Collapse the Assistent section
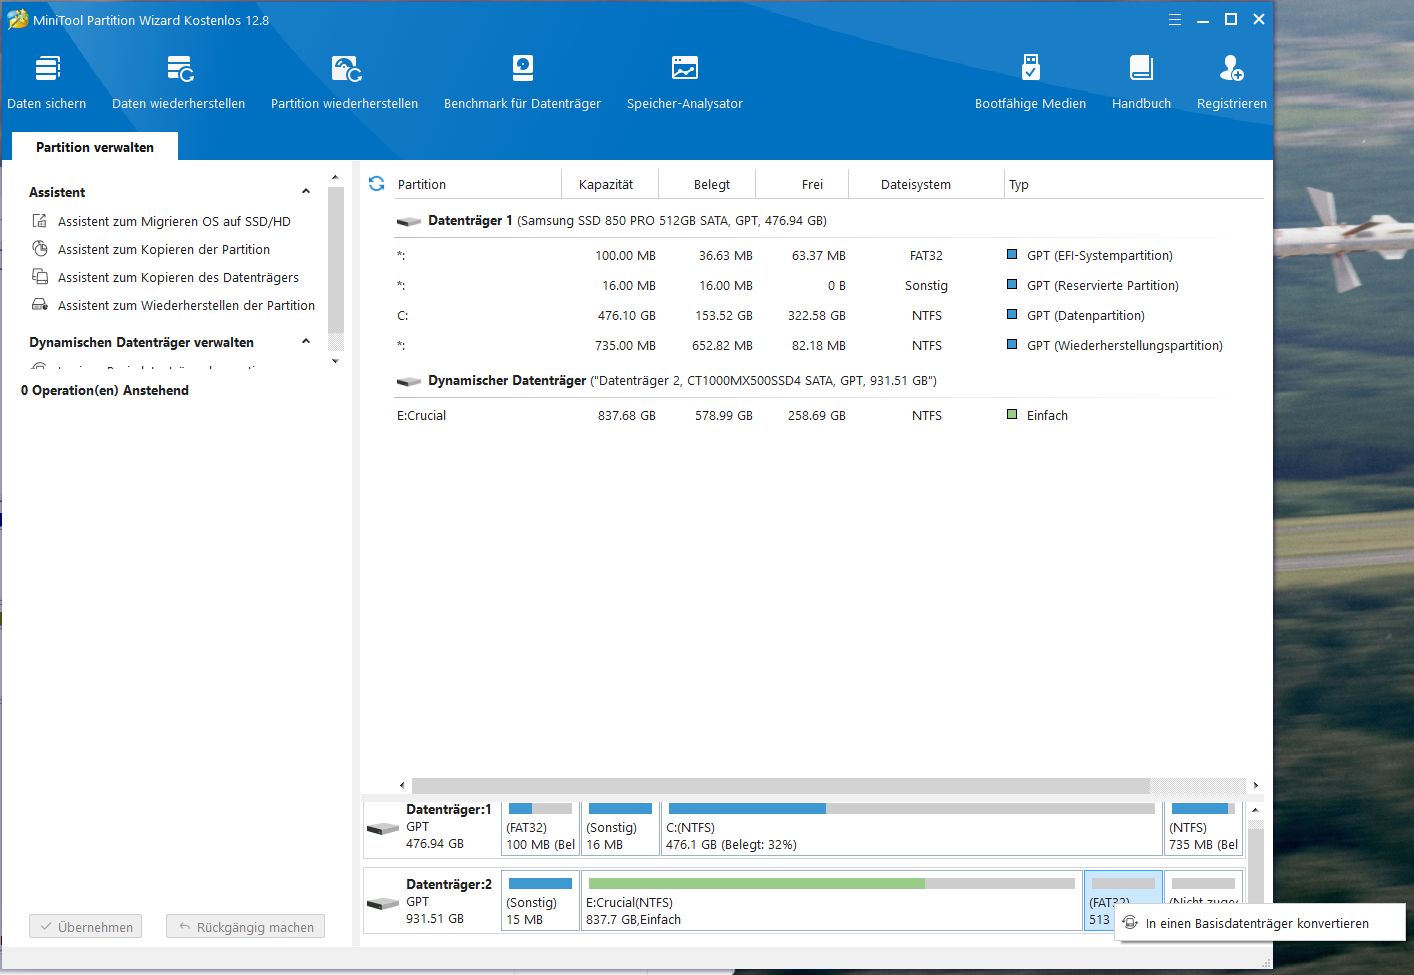The height and width of the screenshot is (975, 1414). coord(306,192)
